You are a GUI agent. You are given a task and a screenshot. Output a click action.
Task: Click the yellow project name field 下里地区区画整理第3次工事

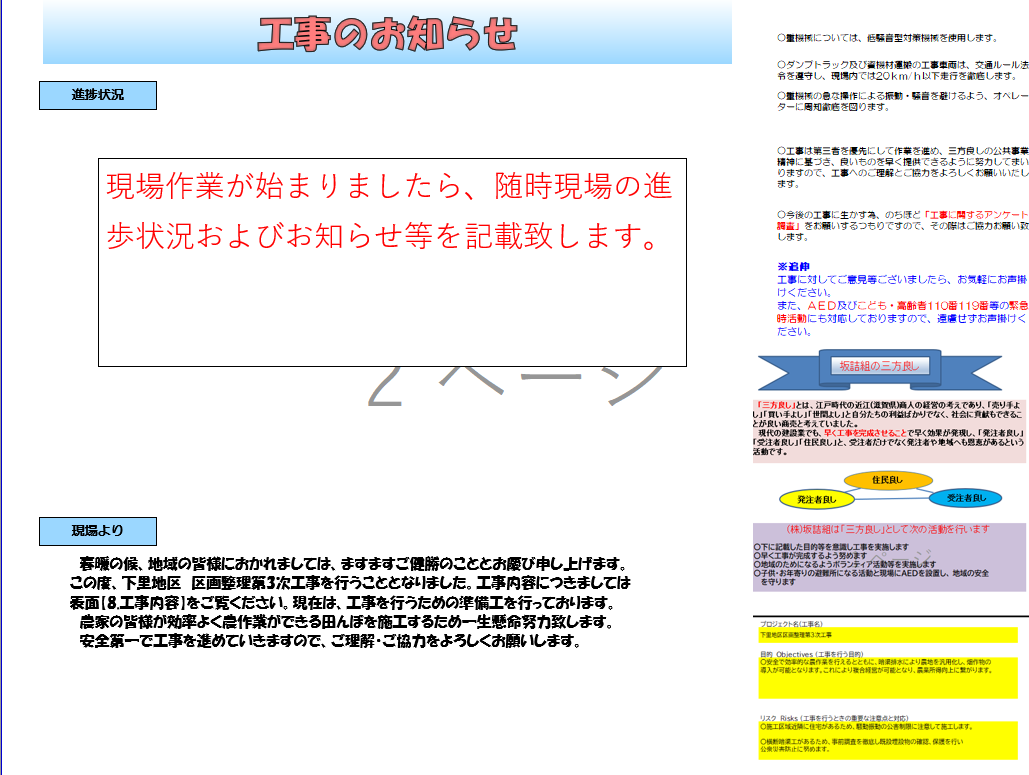887,635
